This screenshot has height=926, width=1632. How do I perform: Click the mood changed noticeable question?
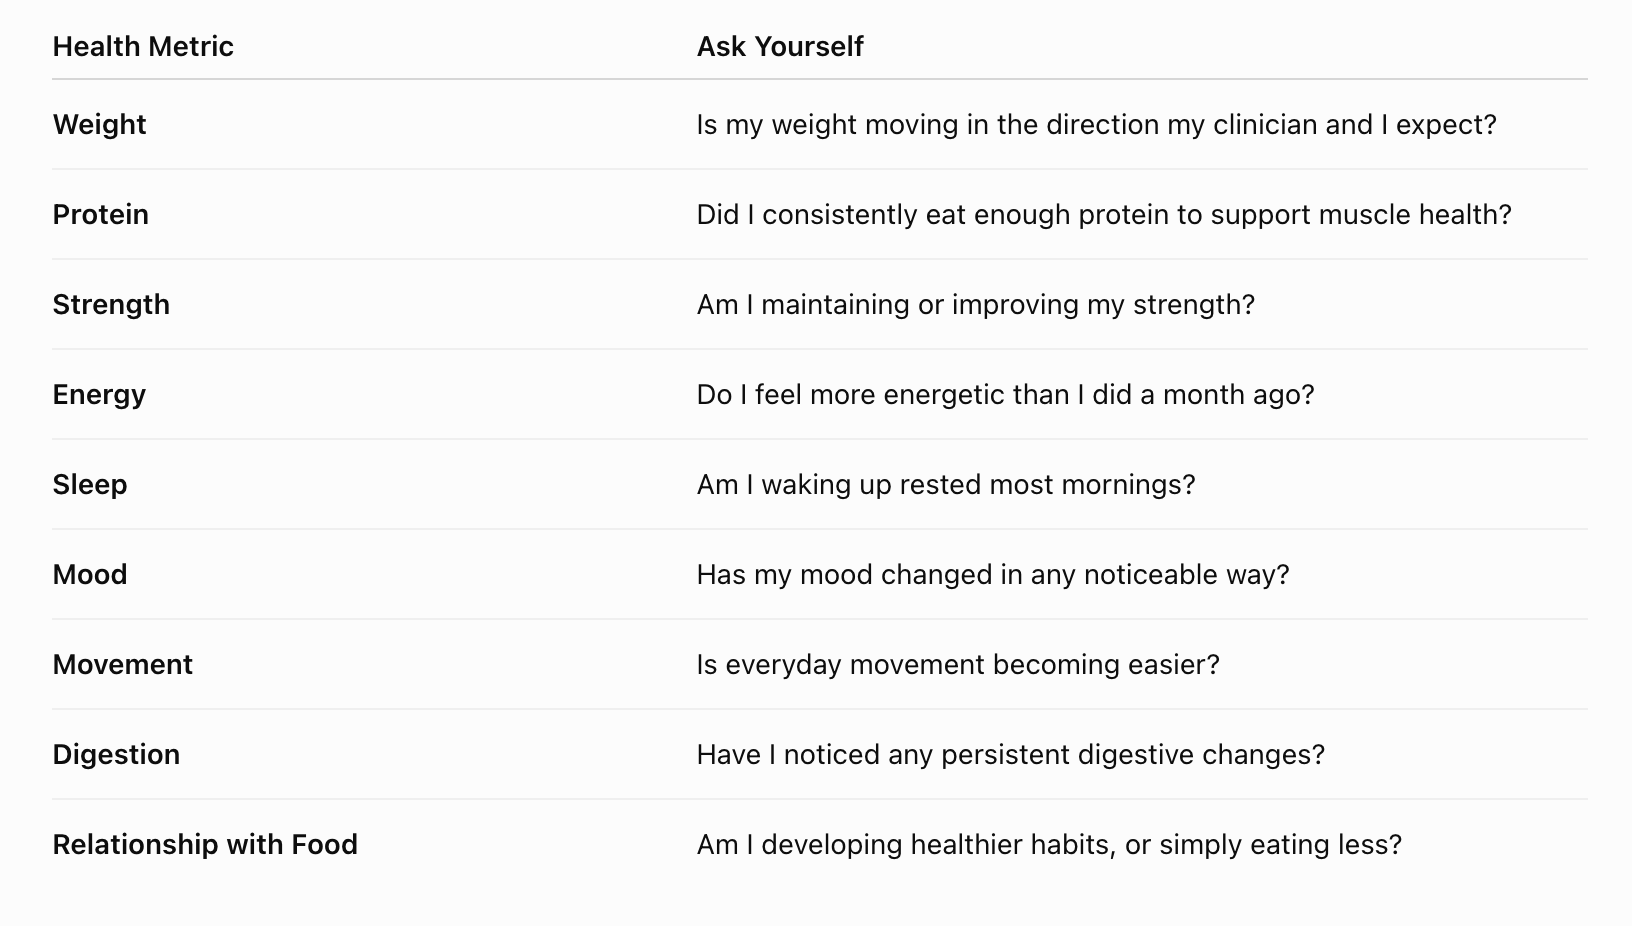pos(993,575)
